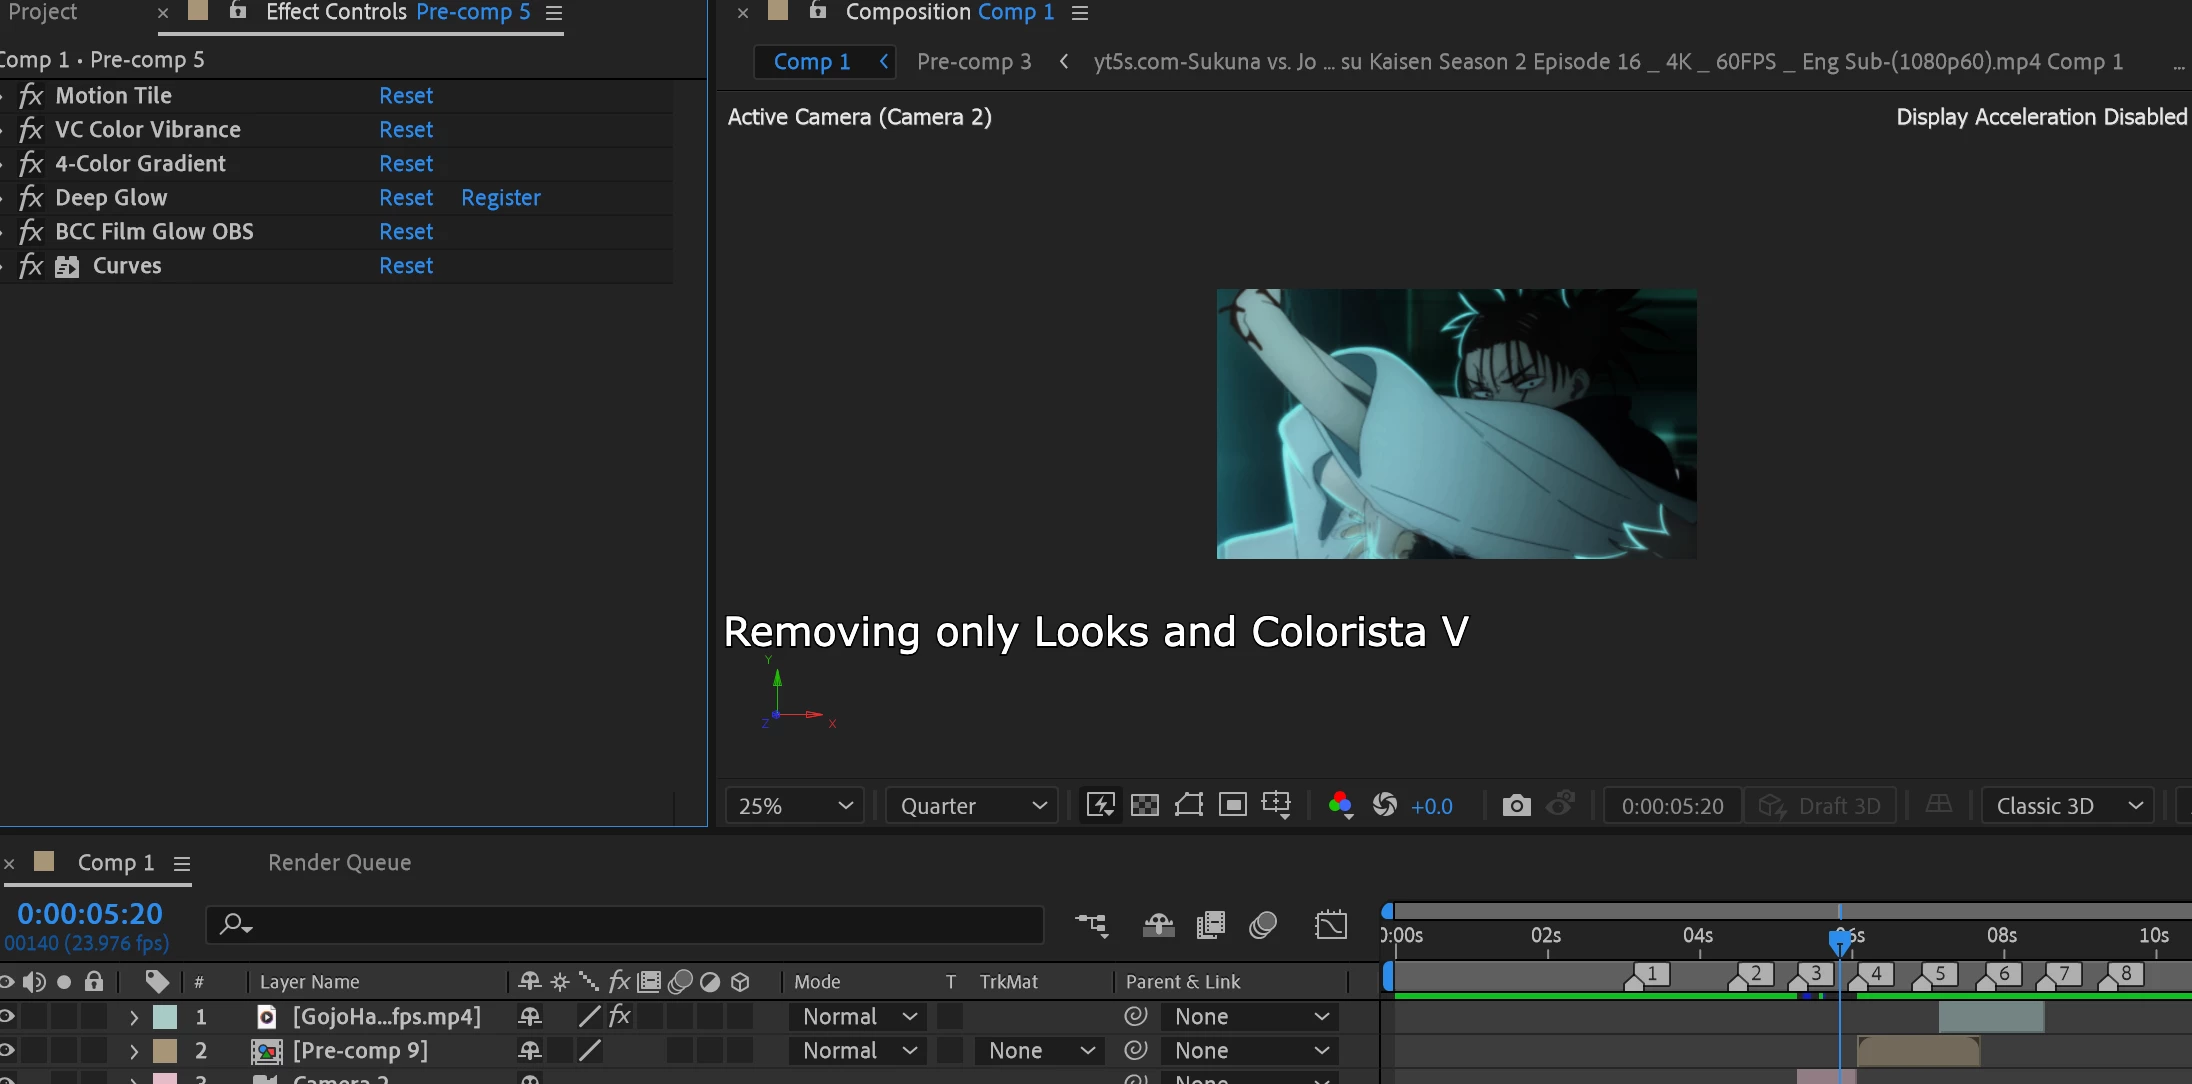Open the 25% magnification dropdown

click(x=795, y=806)
